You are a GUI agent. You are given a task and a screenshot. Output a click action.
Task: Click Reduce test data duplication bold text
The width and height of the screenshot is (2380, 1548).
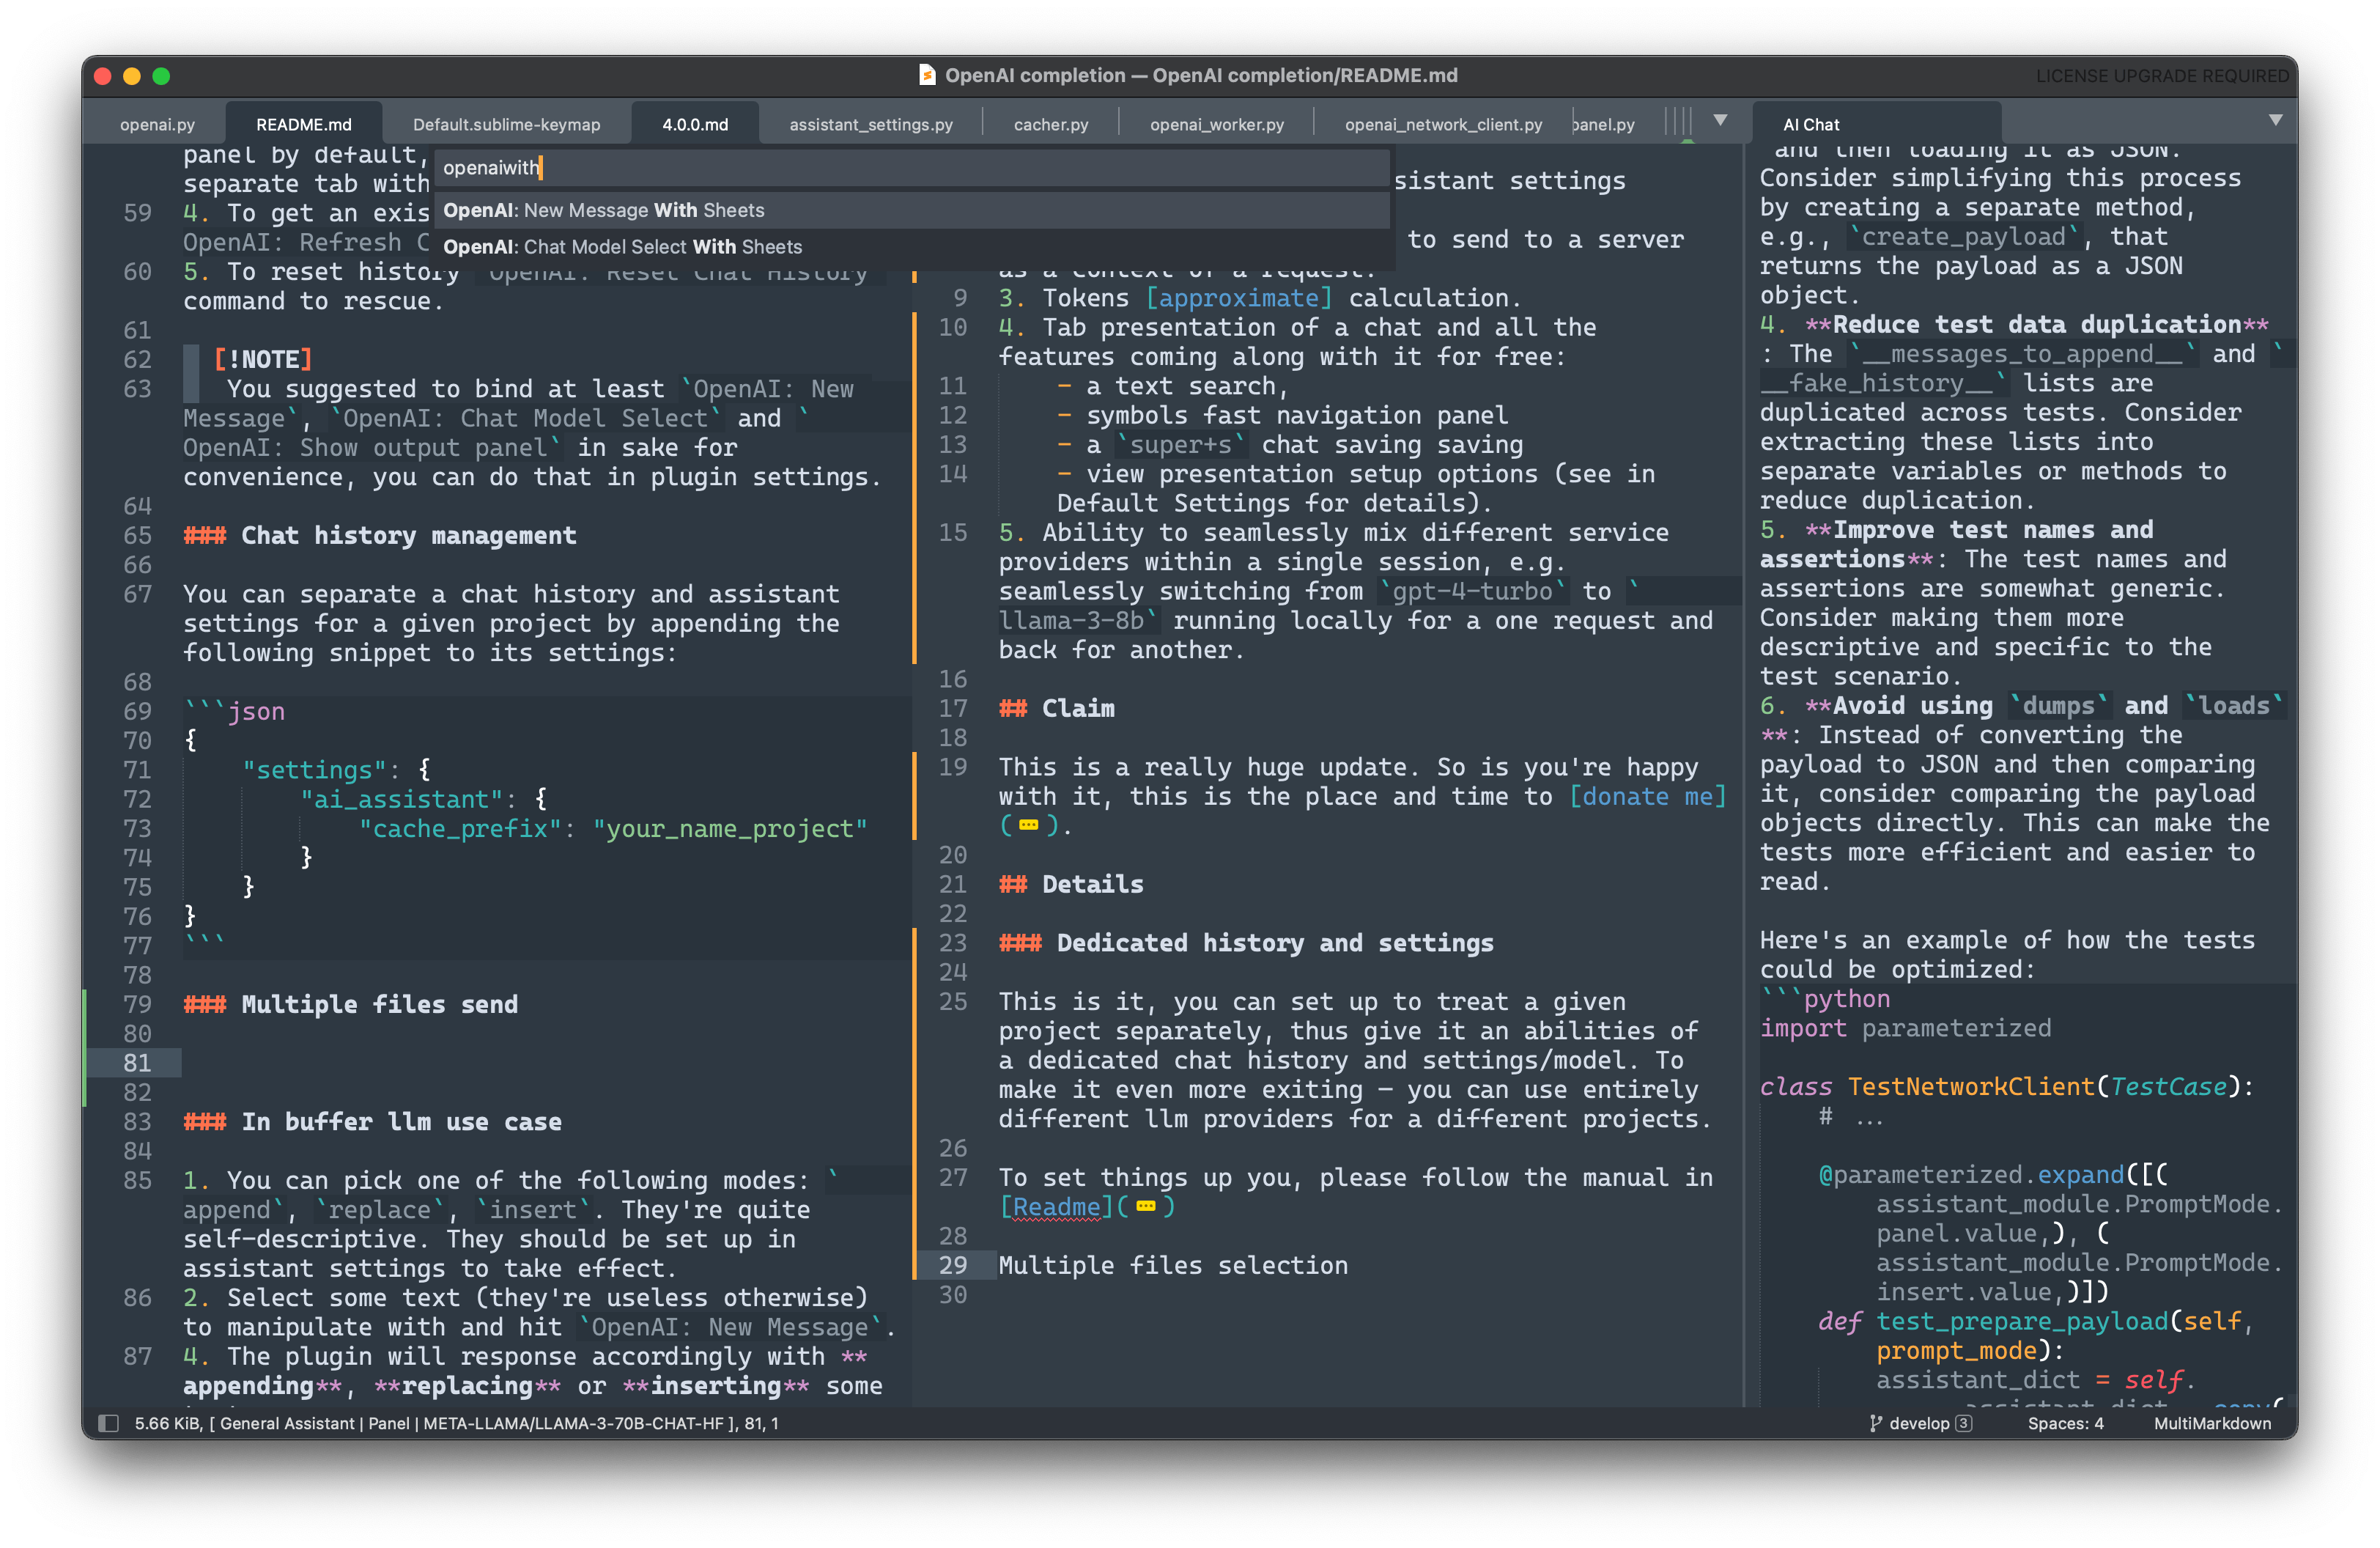coord(2036,325)
